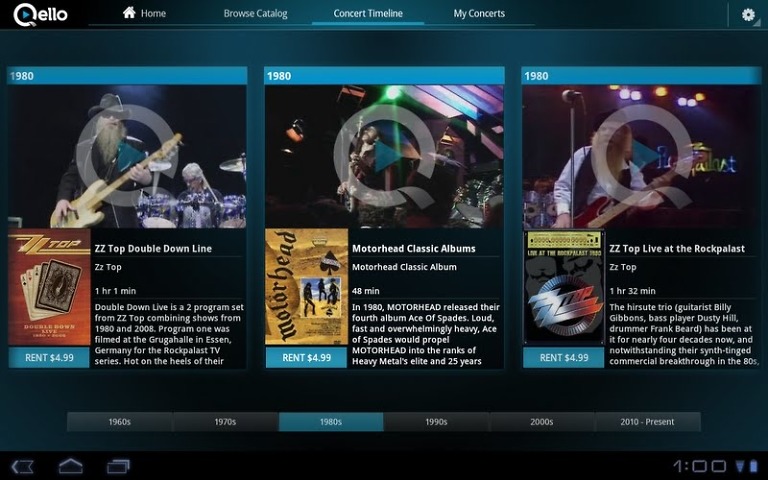
Task: Select the 1970s decade
Action: tap(225, 422)
